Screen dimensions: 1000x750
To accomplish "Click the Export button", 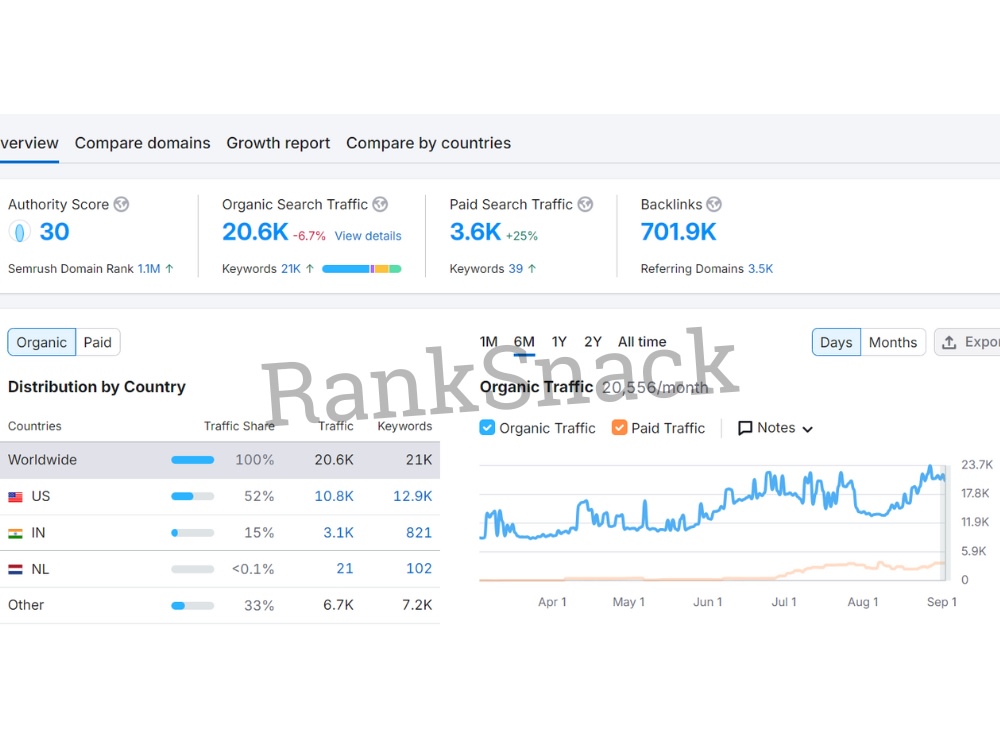I will [x=967, y=342].
